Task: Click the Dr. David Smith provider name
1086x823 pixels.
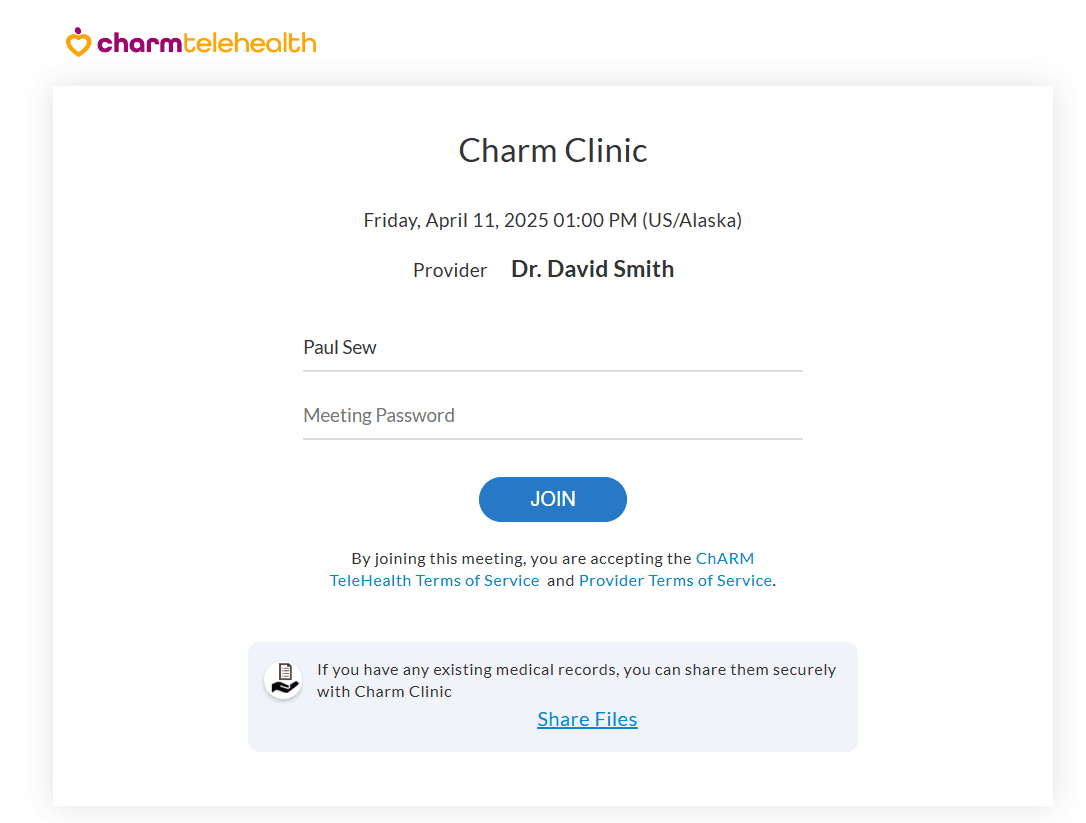Action: (592, 268)
